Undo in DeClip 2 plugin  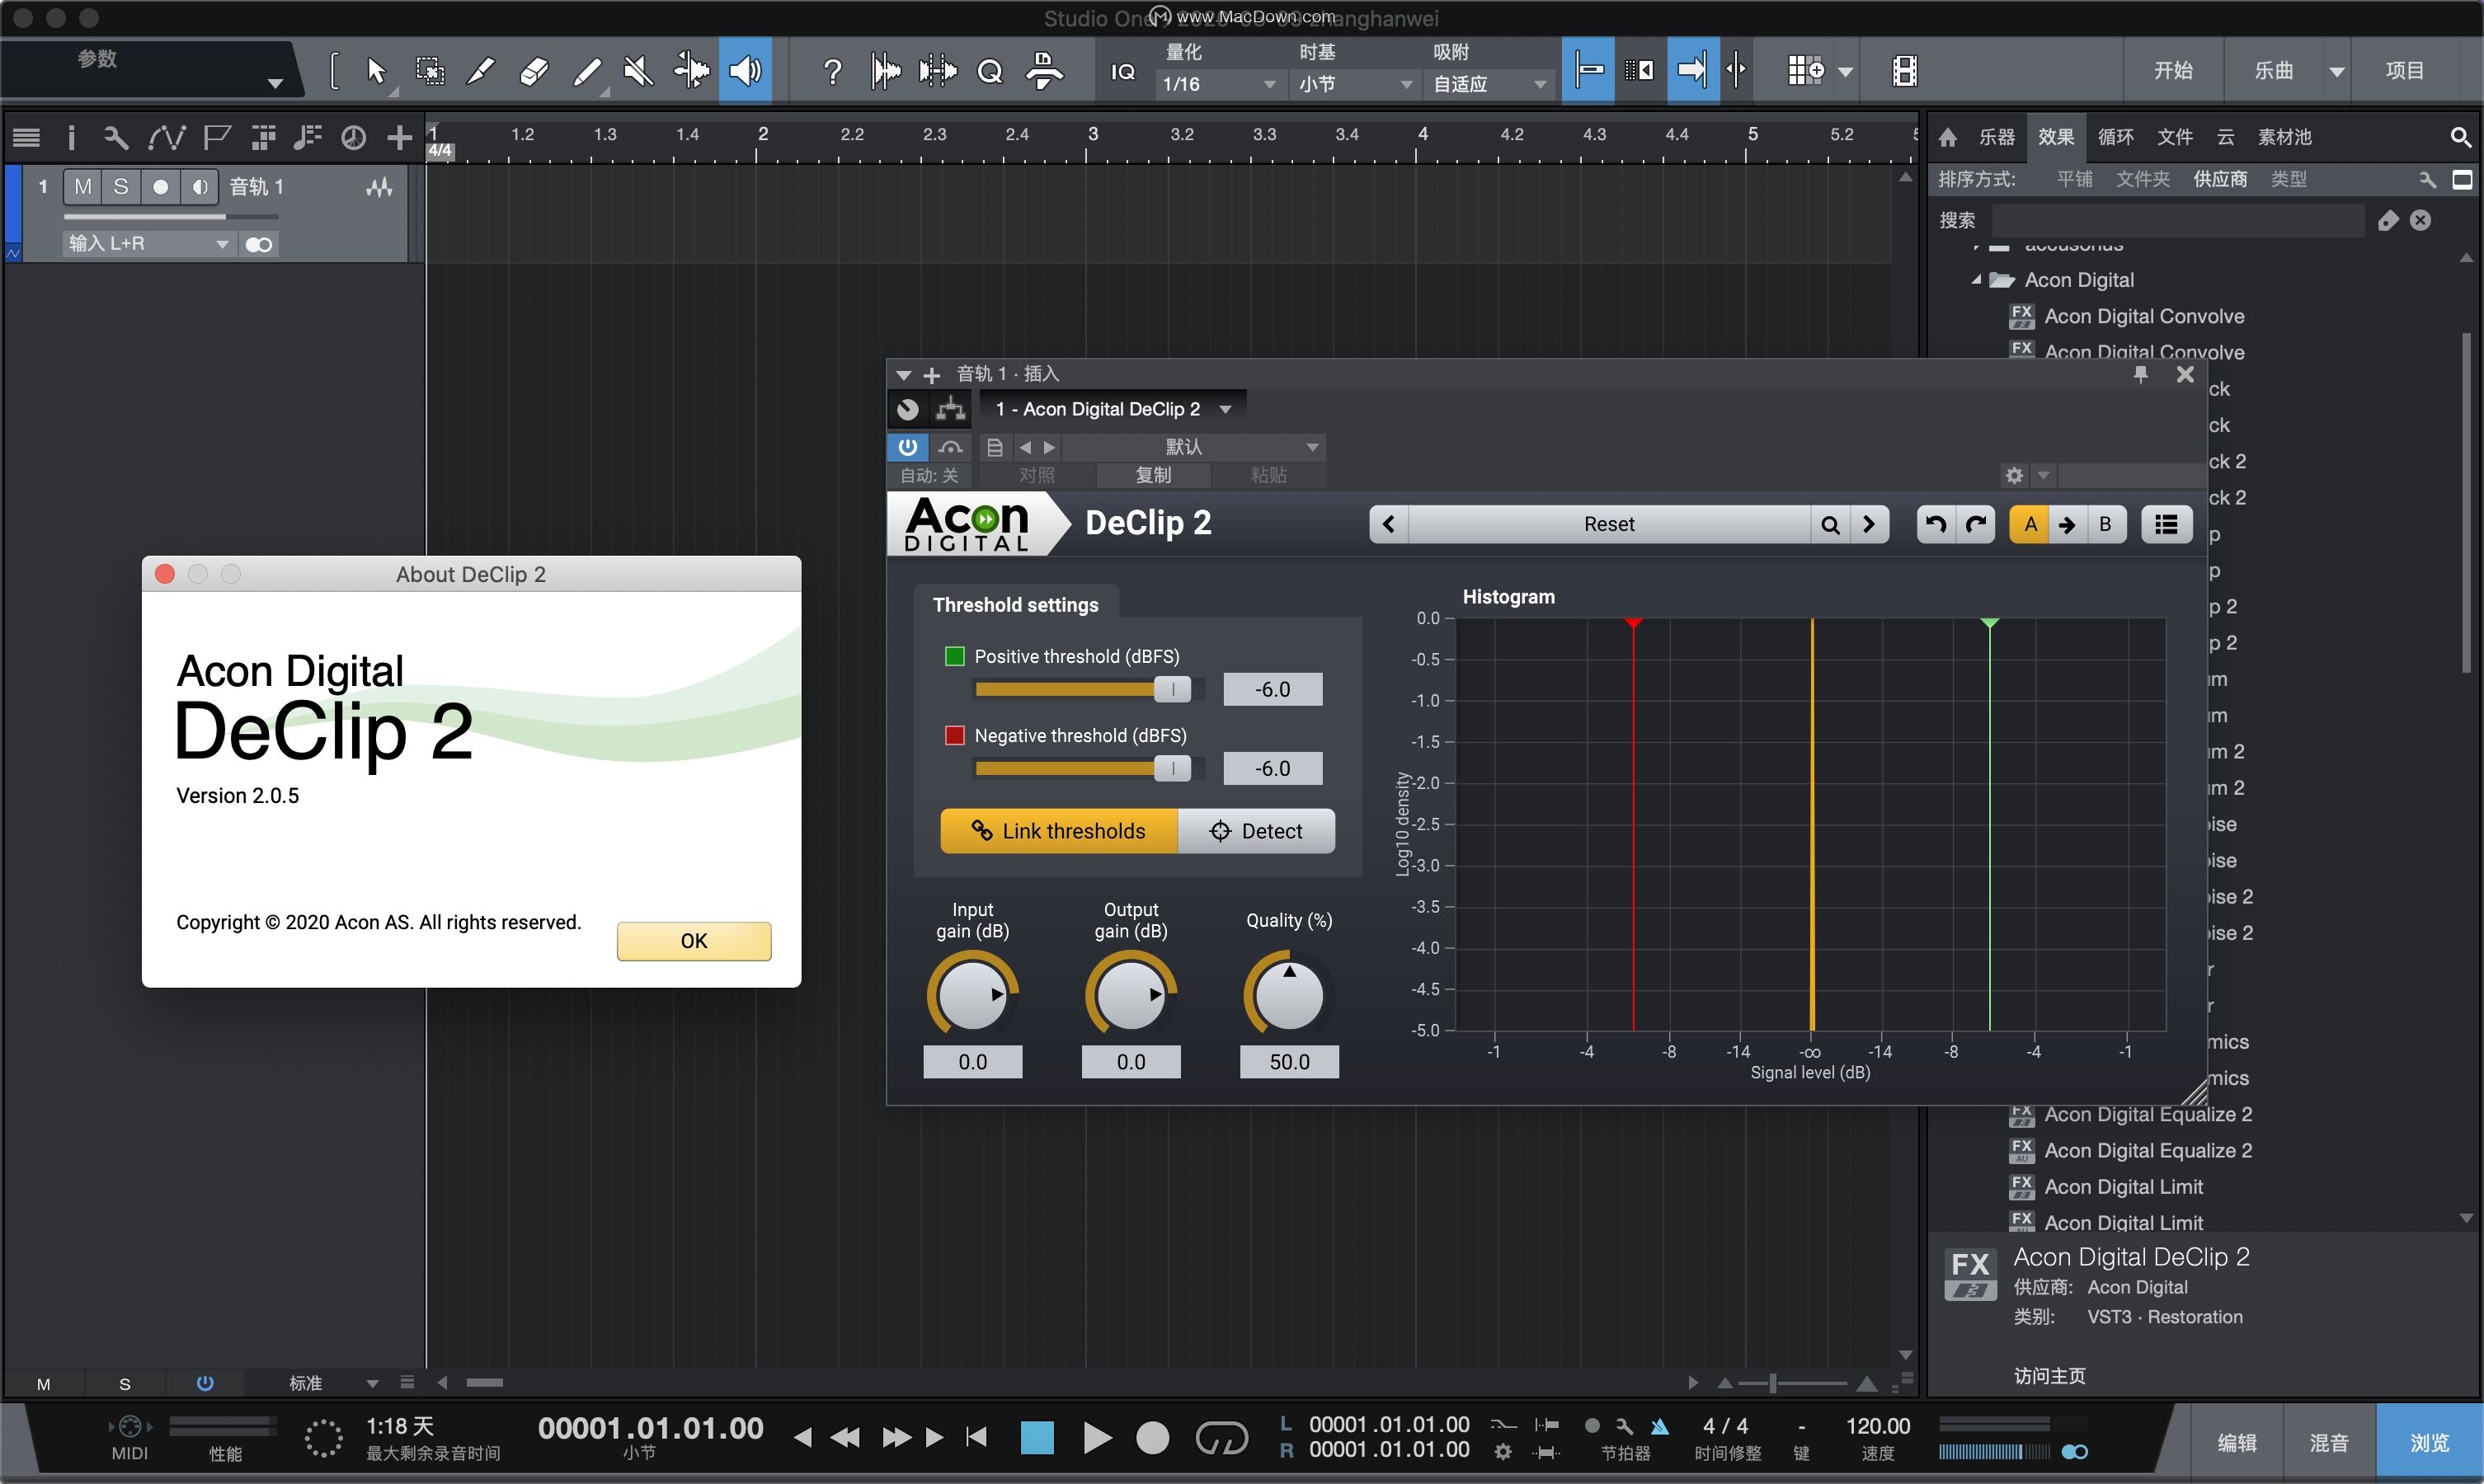pos(1936,524)
